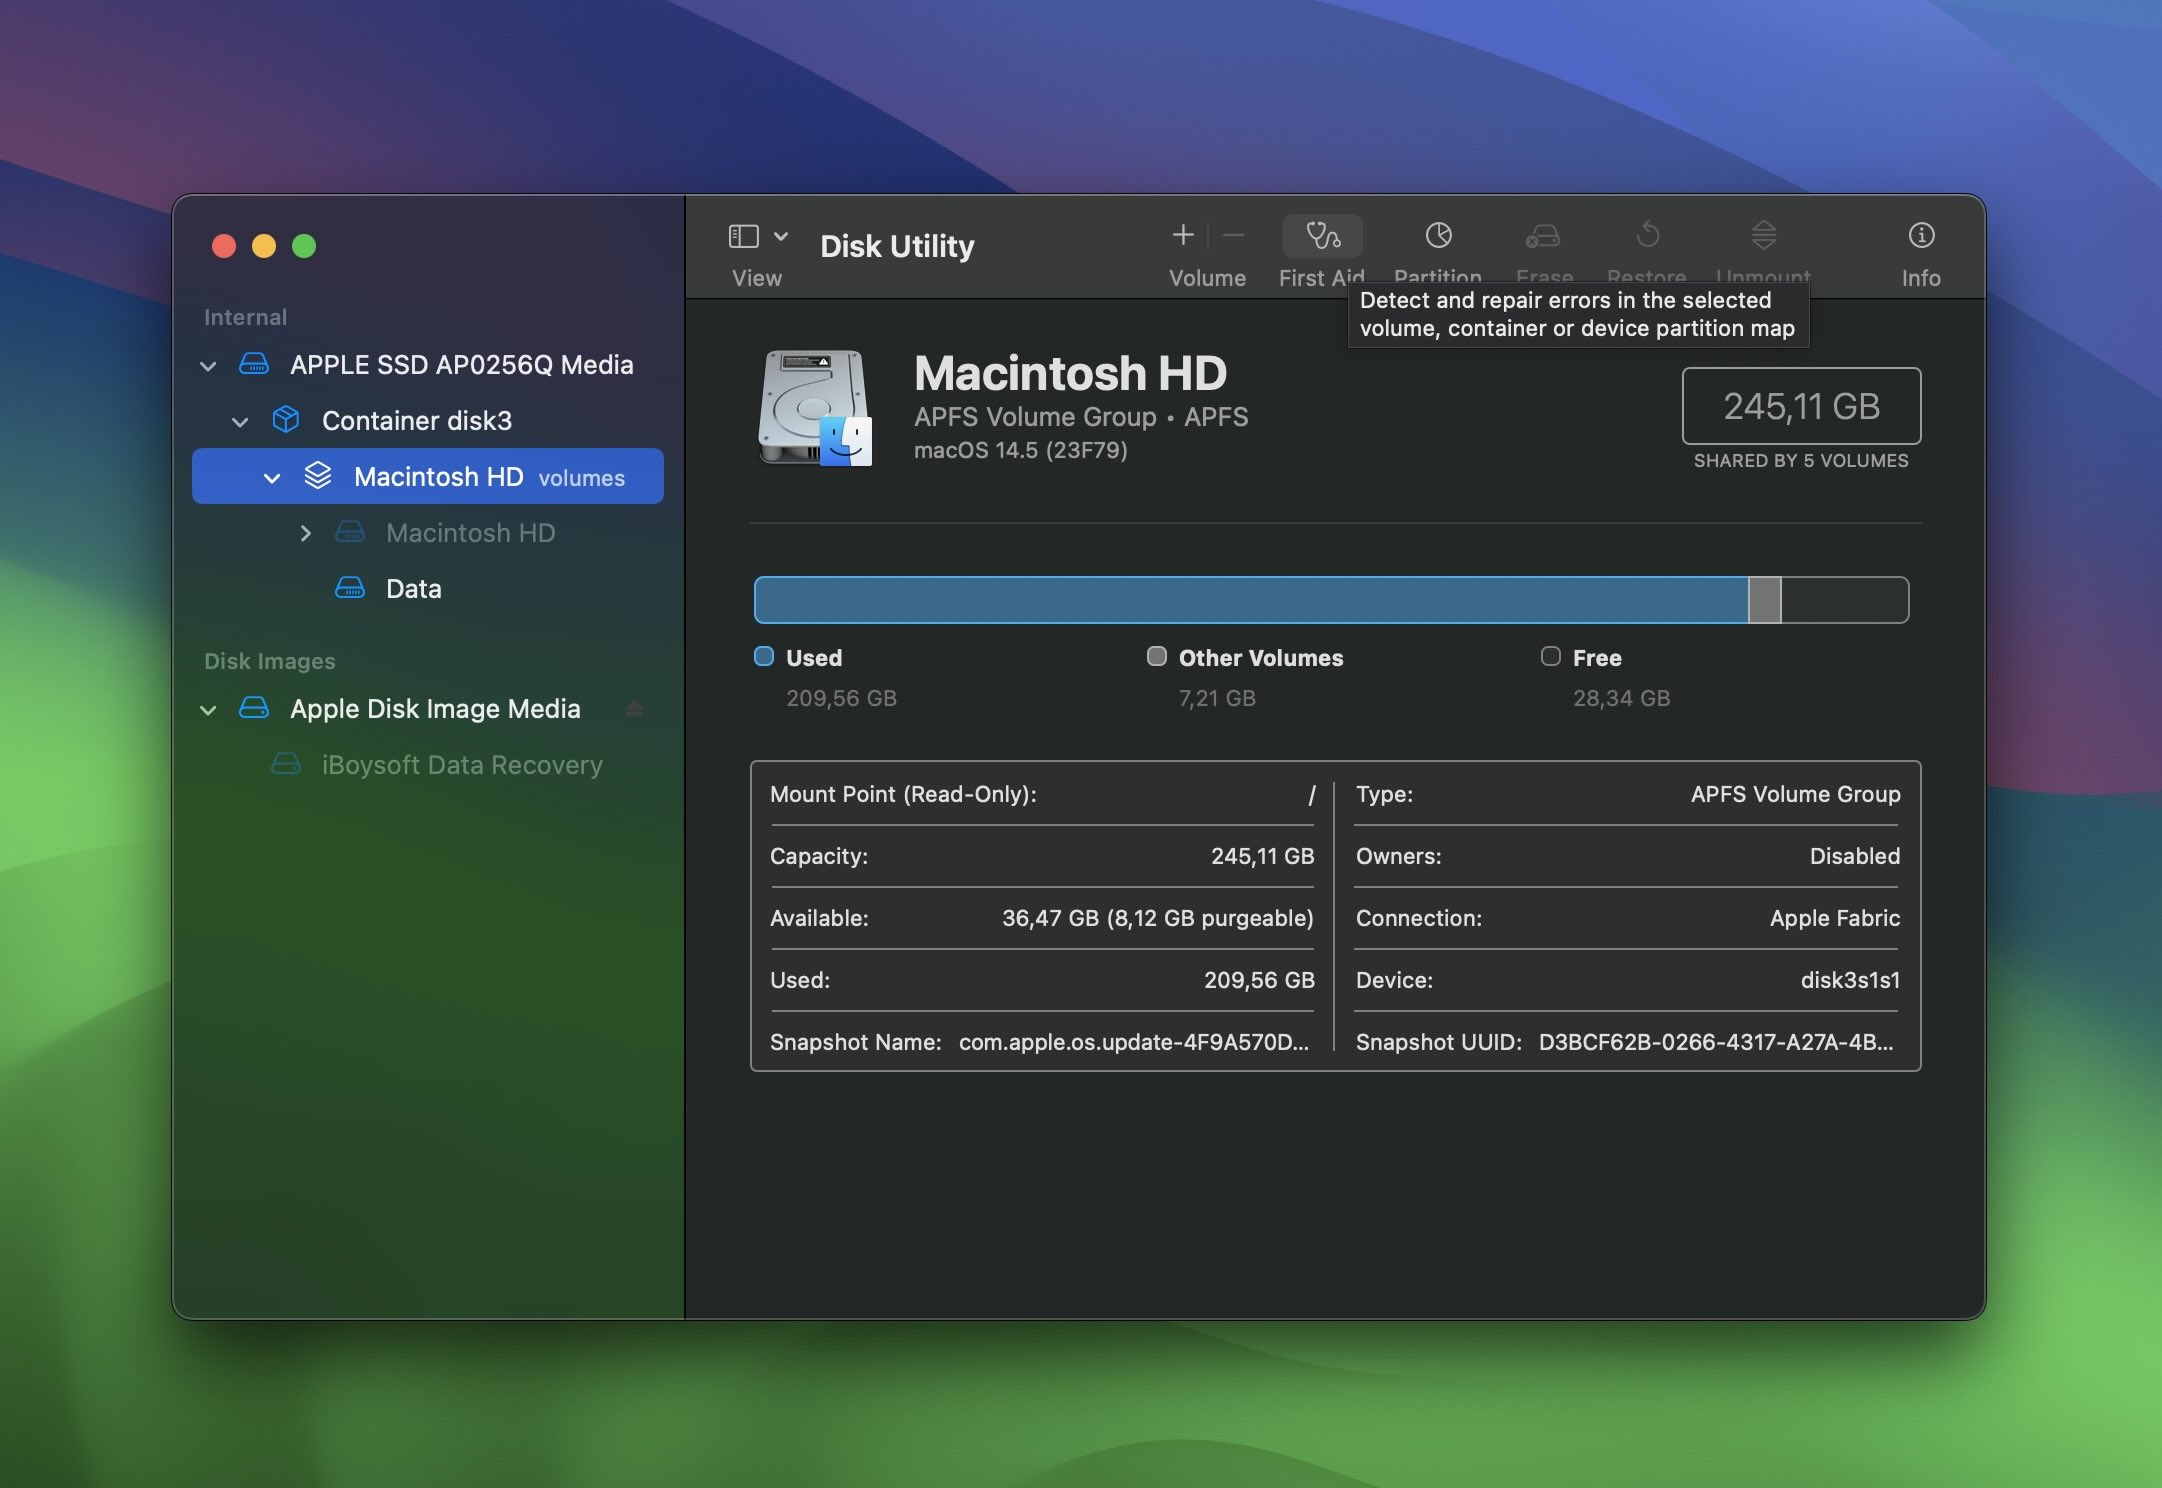The height and width of the screenshot is (1488, 2162).
Task: Click the View toolbar label
Action: pos(757,278)
